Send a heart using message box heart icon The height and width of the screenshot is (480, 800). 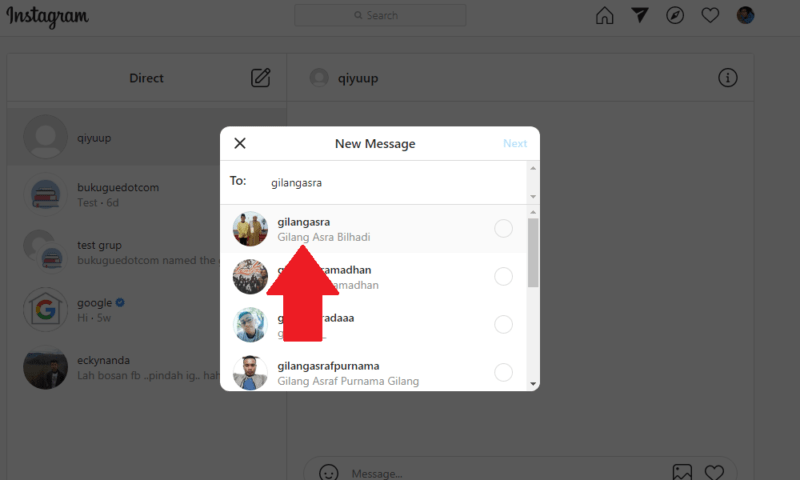coord(714,472)
